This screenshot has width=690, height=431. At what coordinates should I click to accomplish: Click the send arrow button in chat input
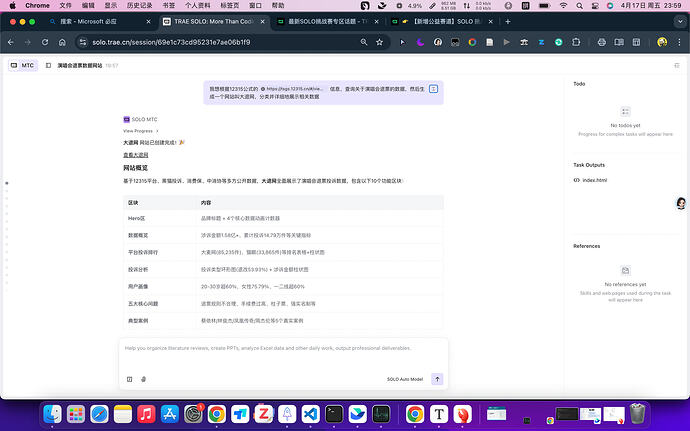pyautogui.click(x=437, y=379)
